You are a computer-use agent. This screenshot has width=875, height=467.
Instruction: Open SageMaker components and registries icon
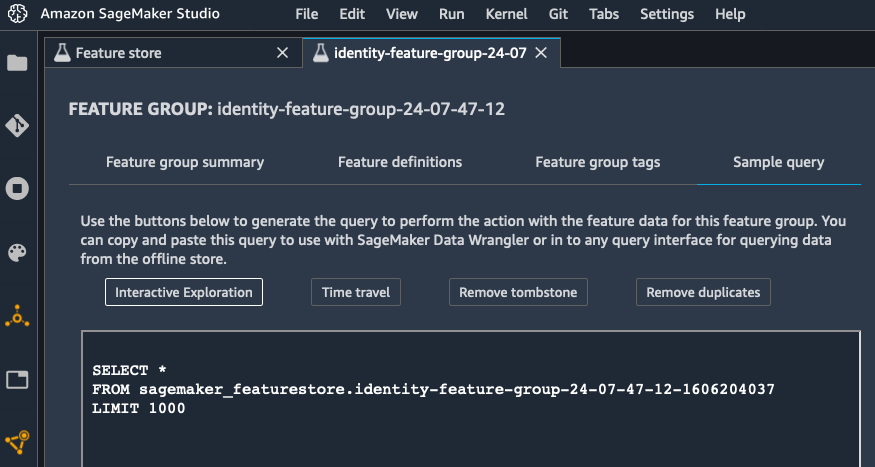click(x=17, y=318)
